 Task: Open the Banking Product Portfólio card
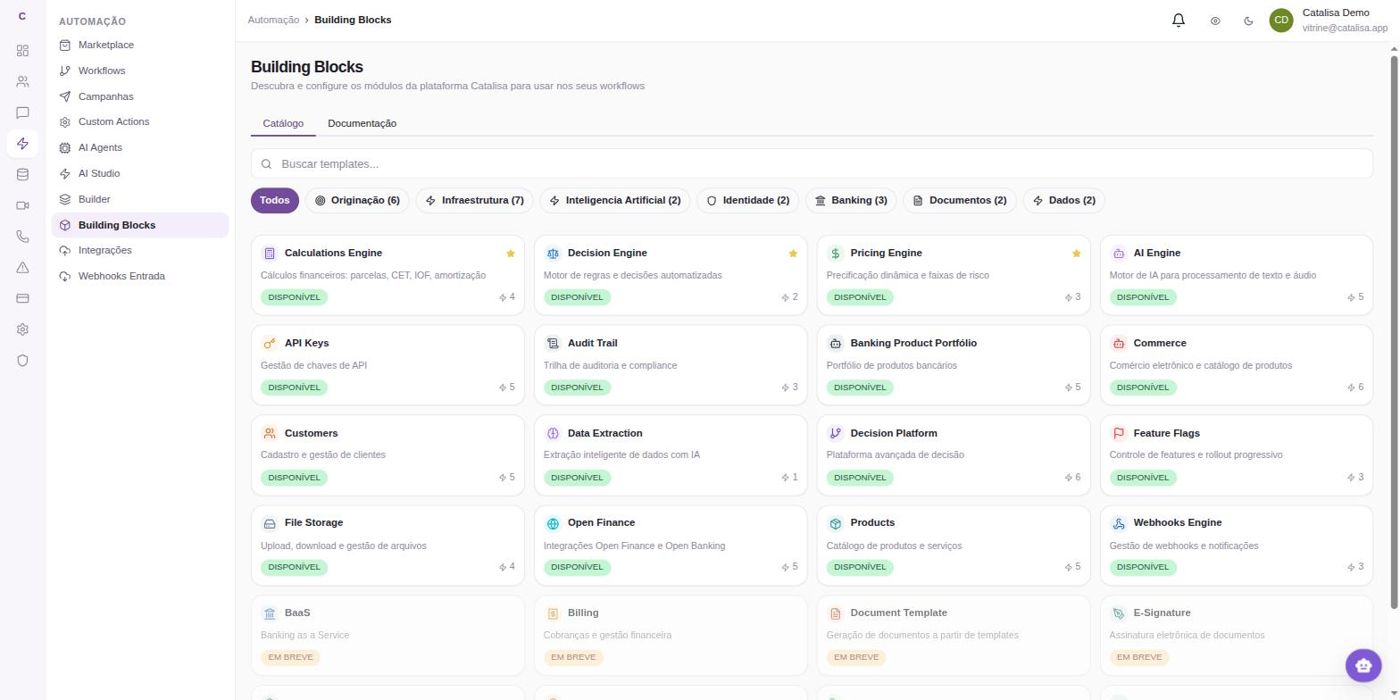pos(953,365)
